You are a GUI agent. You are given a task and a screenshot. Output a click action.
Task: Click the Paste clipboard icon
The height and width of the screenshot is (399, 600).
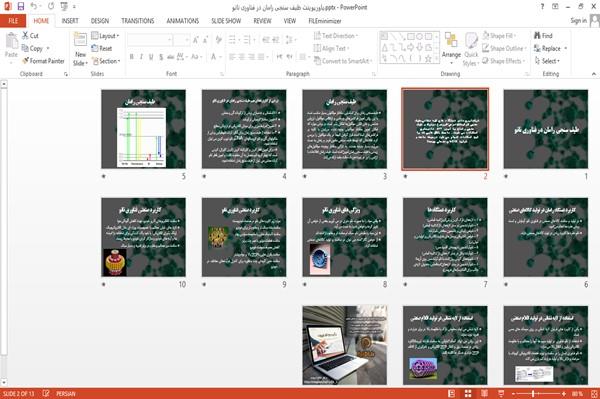pyautogui.click(x=11, y=41)
